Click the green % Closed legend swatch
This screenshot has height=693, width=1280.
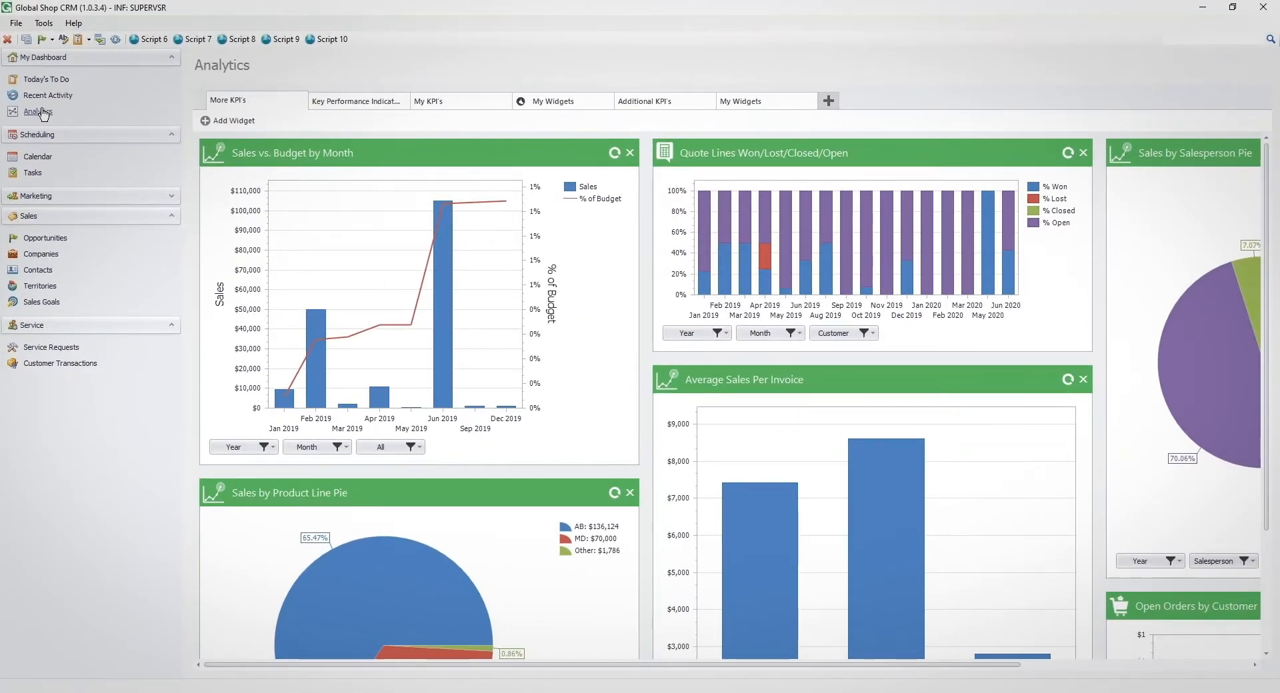pyautogui.click(x=1033, y=211)
